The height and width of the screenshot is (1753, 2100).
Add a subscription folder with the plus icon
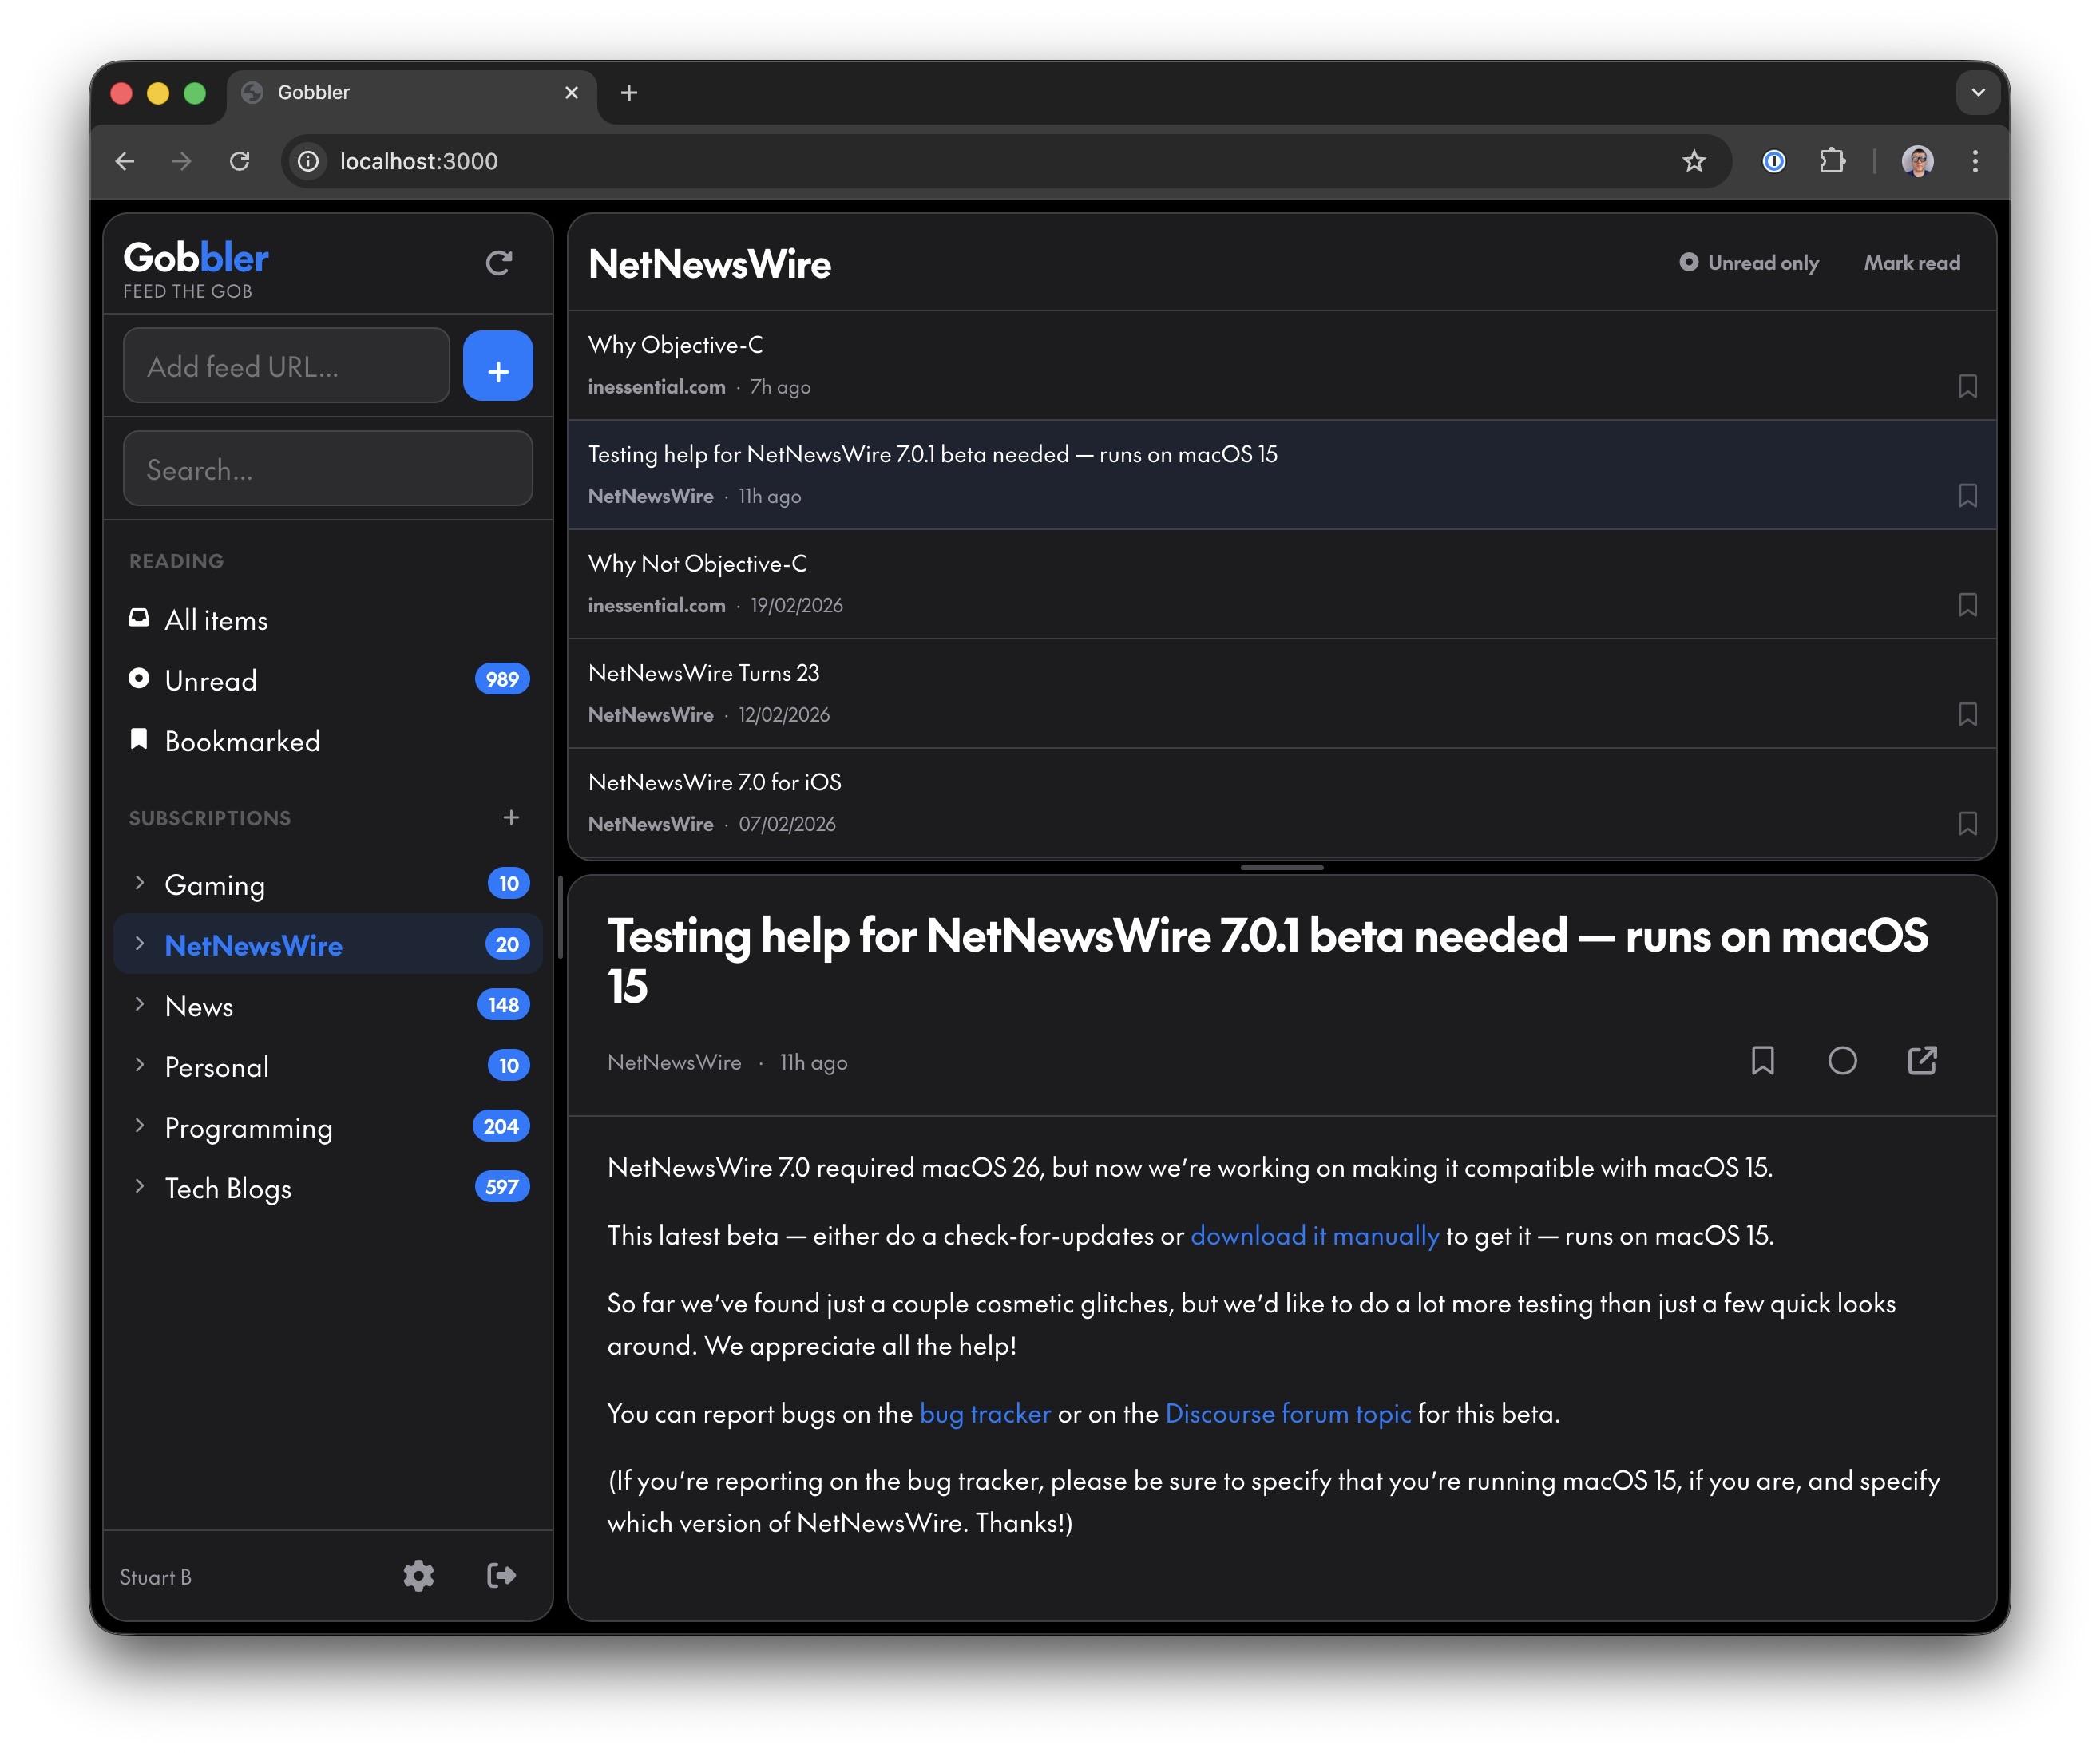point(511,818)
